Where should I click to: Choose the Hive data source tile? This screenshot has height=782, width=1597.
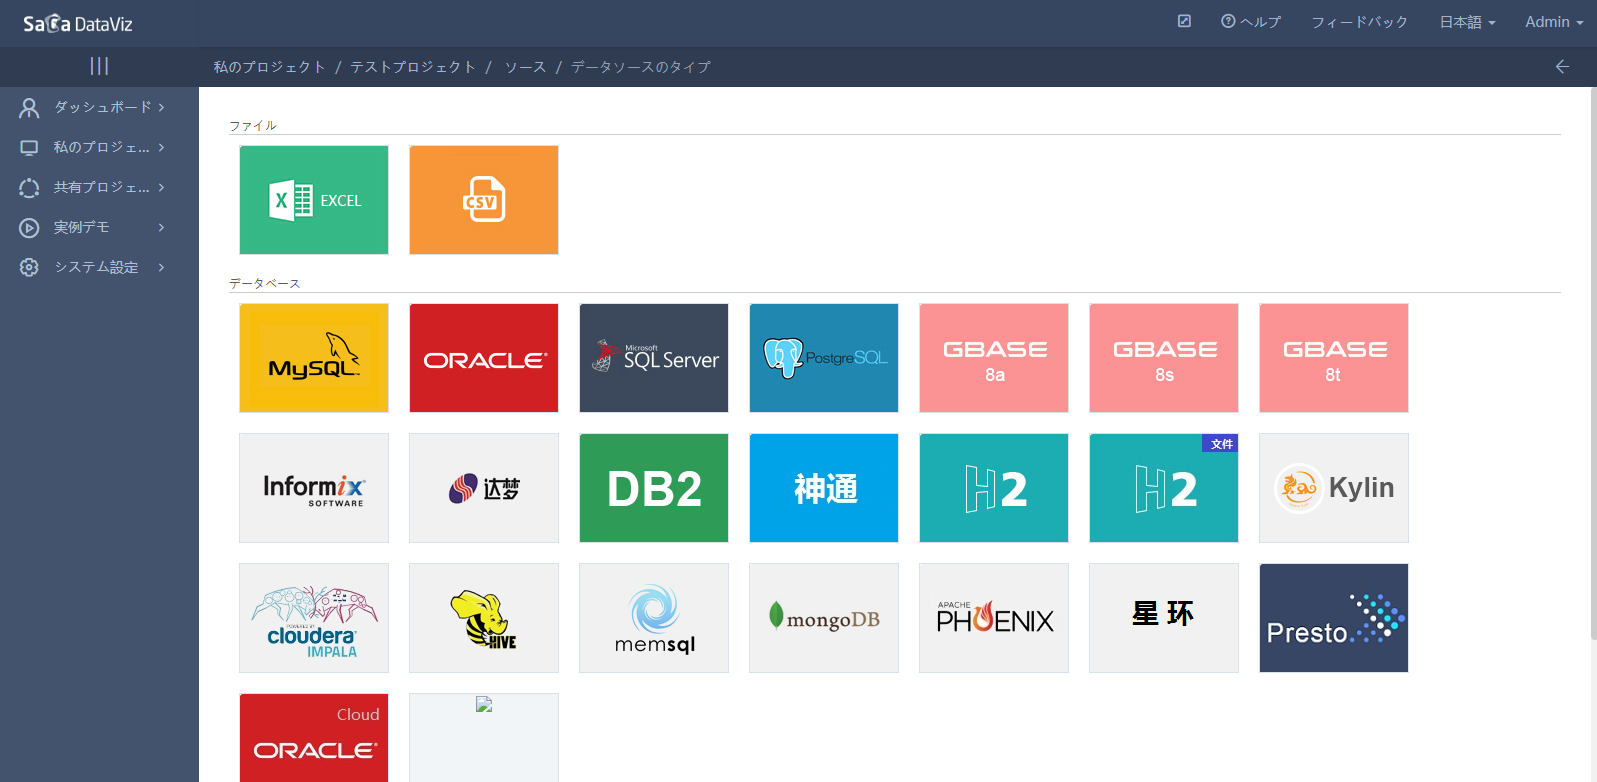click(484, 618)
